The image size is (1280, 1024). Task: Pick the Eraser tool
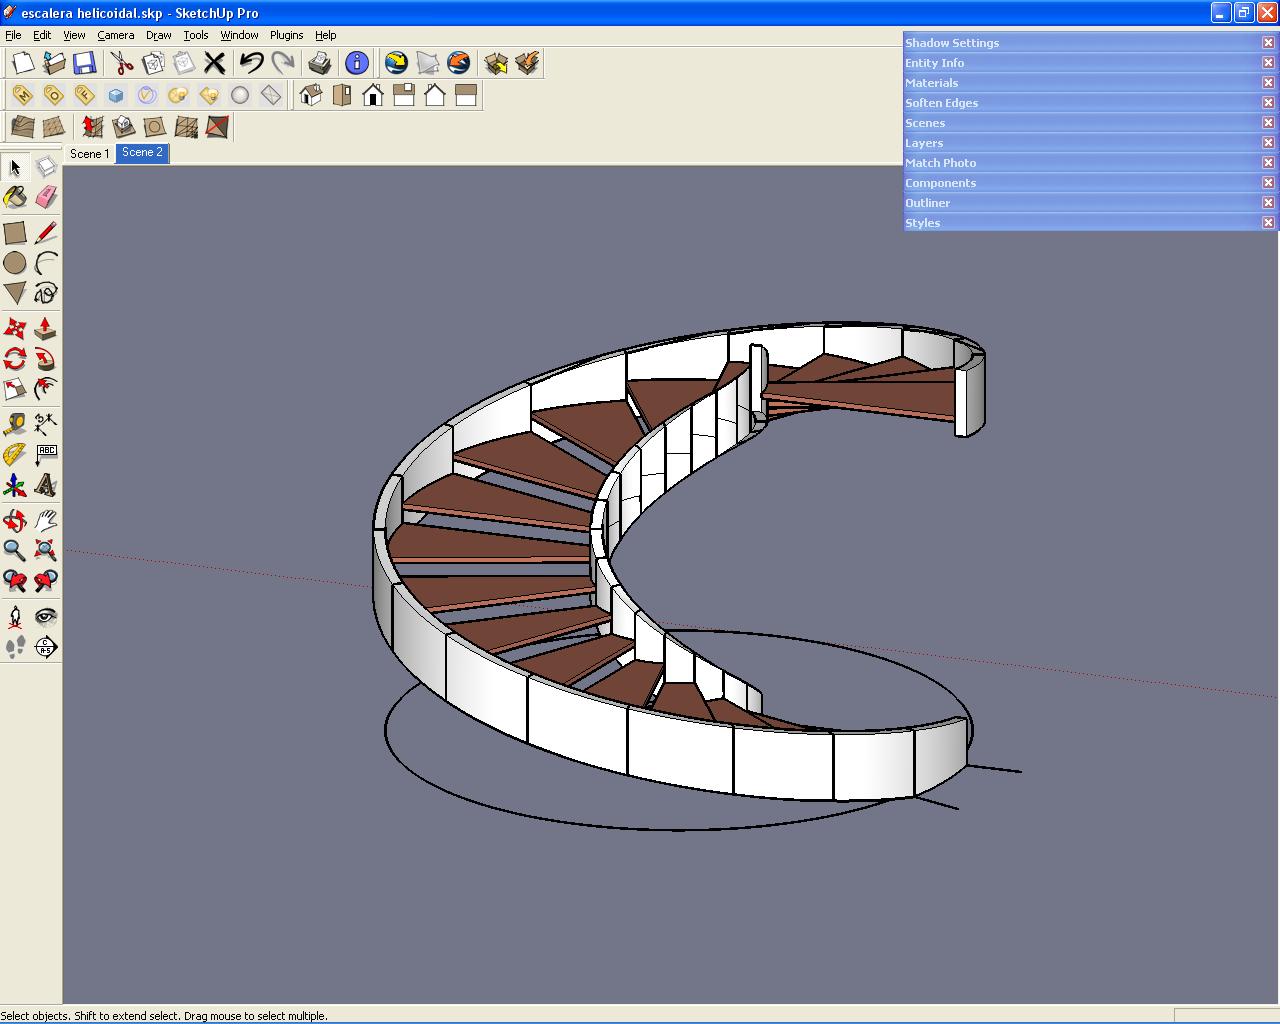click(x=45, y=197)
